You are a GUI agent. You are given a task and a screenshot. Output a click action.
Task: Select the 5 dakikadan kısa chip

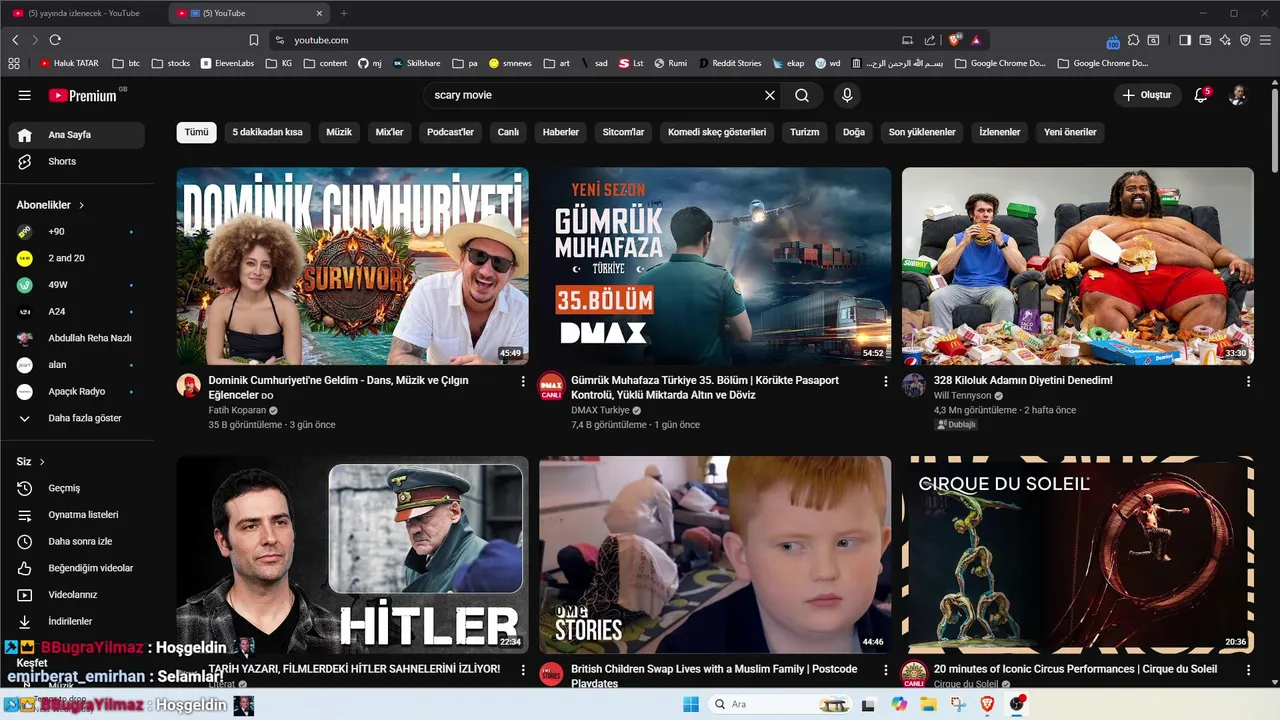(268, 132)
